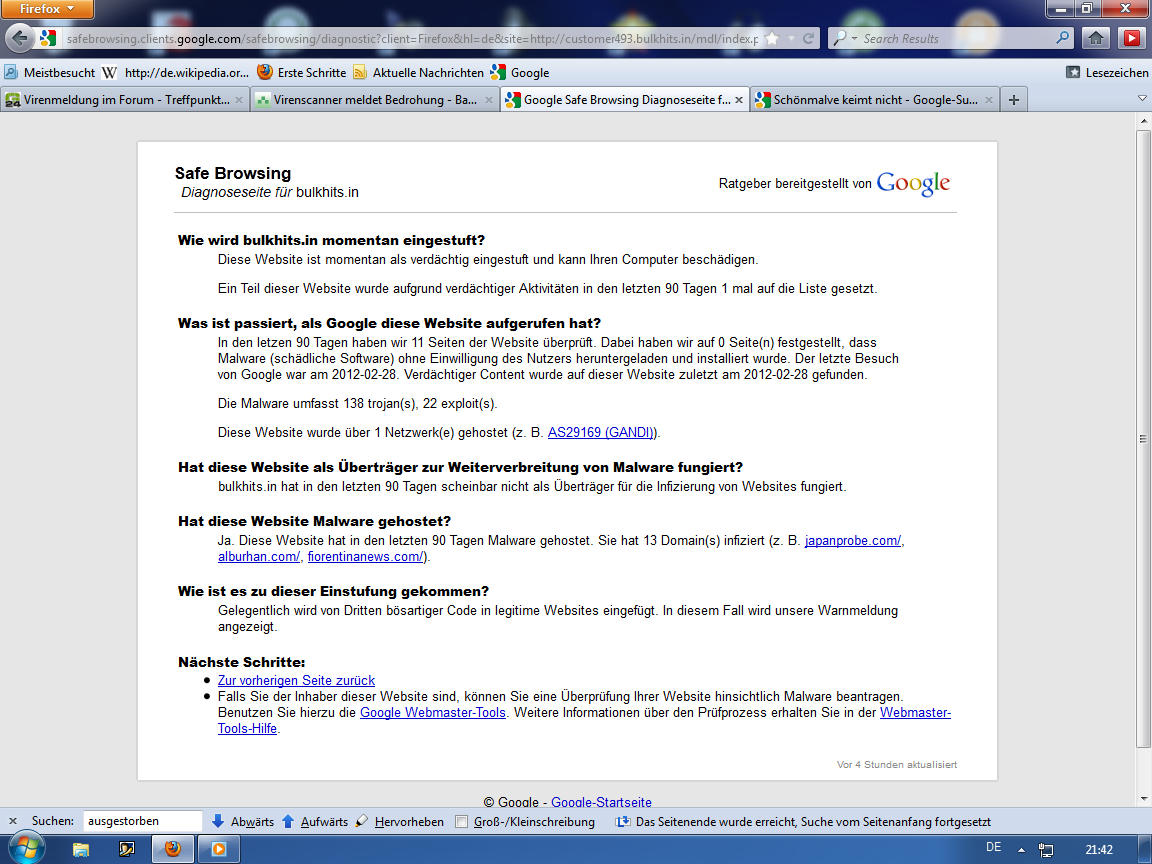This screenshot has height=864, width=1152.
Task: Close the Schönmalve keimt nicht tab
Action: tap(988, 100)
